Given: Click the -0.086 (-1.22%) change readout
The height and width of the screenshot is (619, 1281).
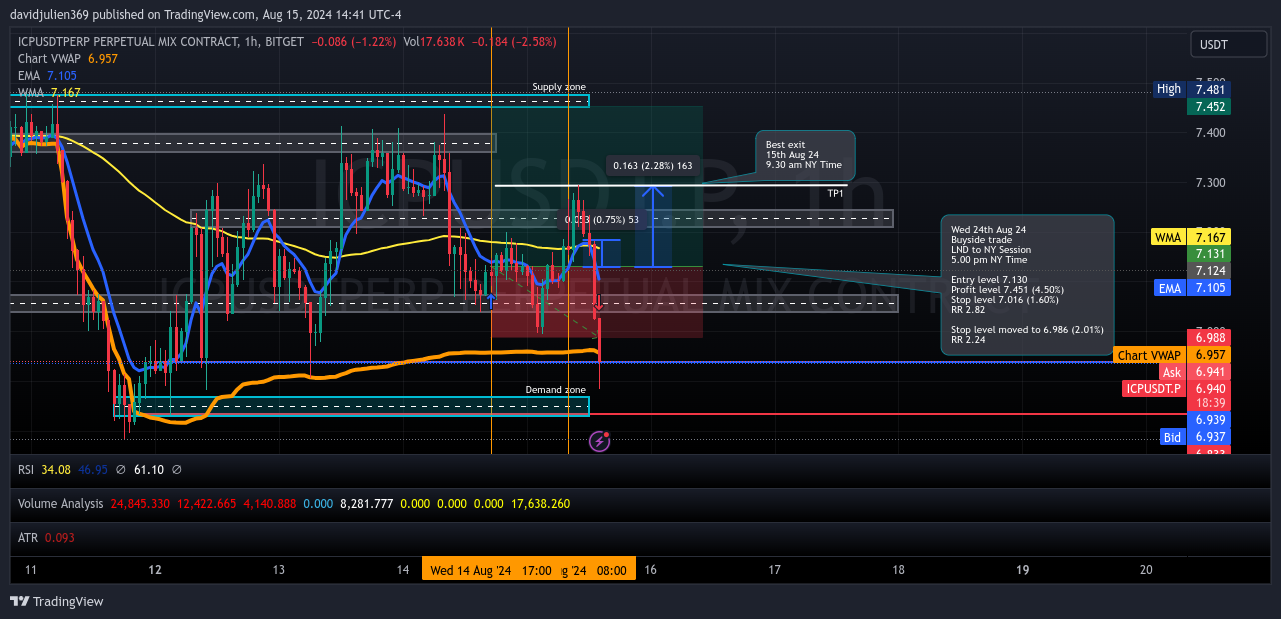Looking at the screenshot, I should pos(354,42).
